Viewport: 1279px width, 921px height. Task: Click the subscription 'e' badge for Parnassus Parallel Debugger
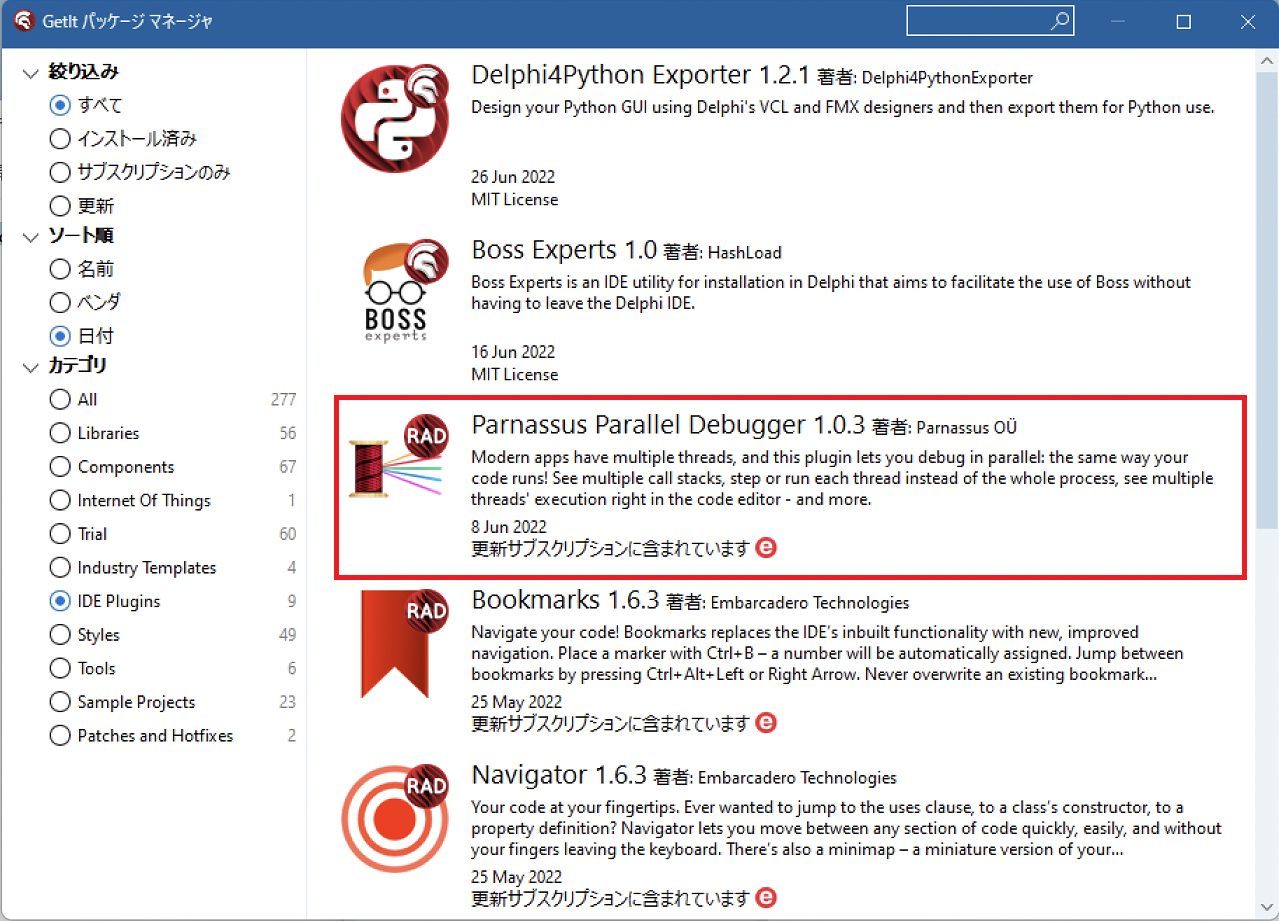pyautogui.click(x=766, y=548)
